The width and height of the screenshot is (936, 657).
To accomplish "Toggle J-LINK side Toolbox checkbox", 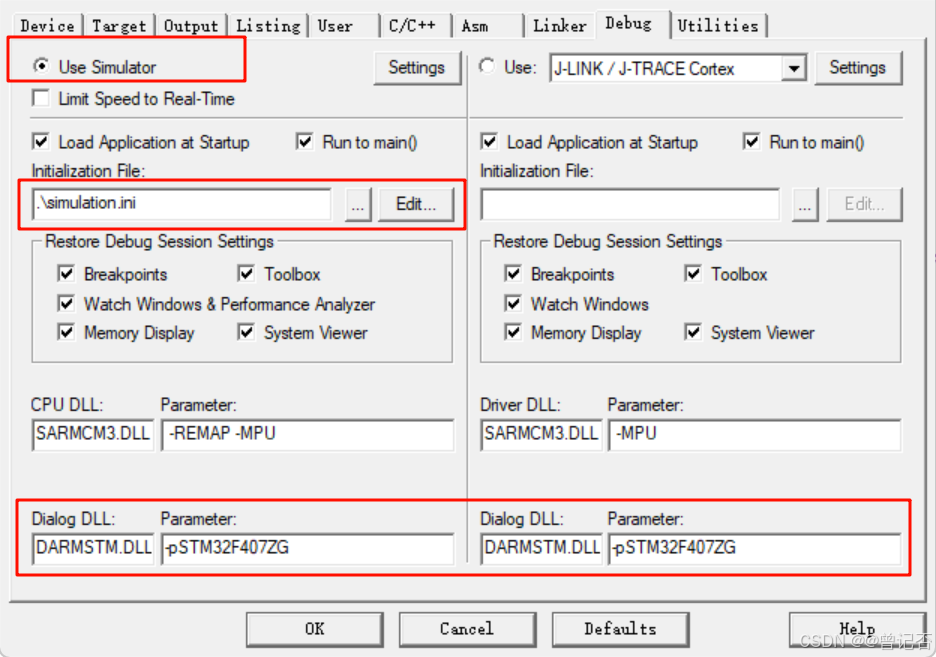I will point(692,273).
